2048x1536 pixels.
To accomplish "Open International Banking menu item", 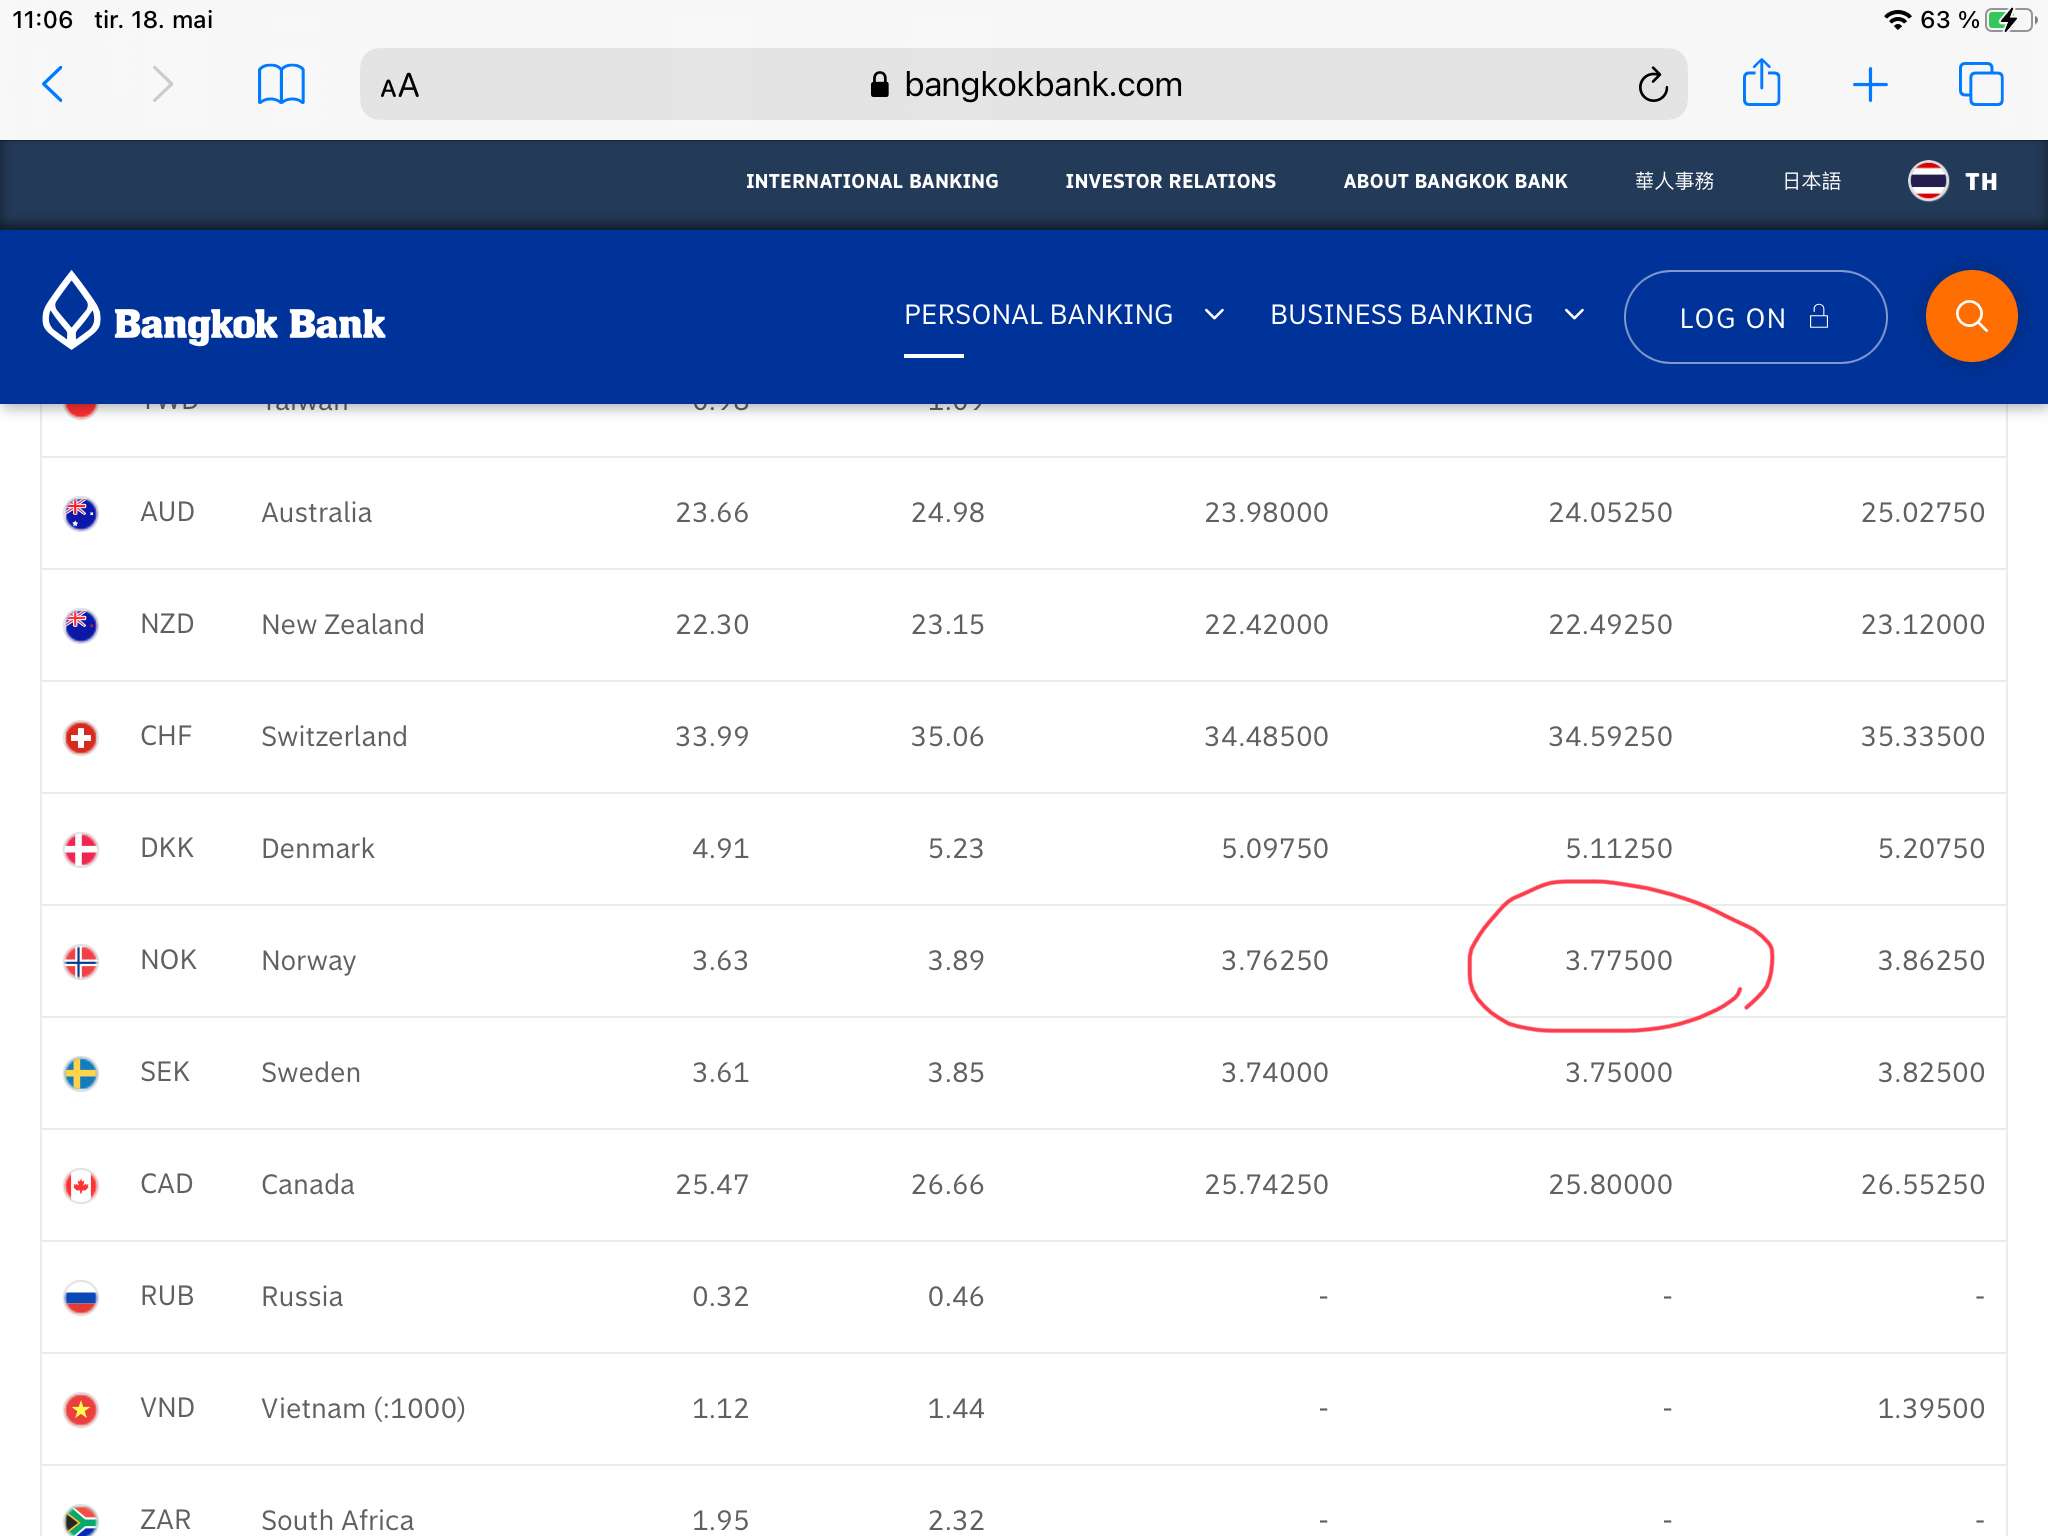I will tap(871, 181).
